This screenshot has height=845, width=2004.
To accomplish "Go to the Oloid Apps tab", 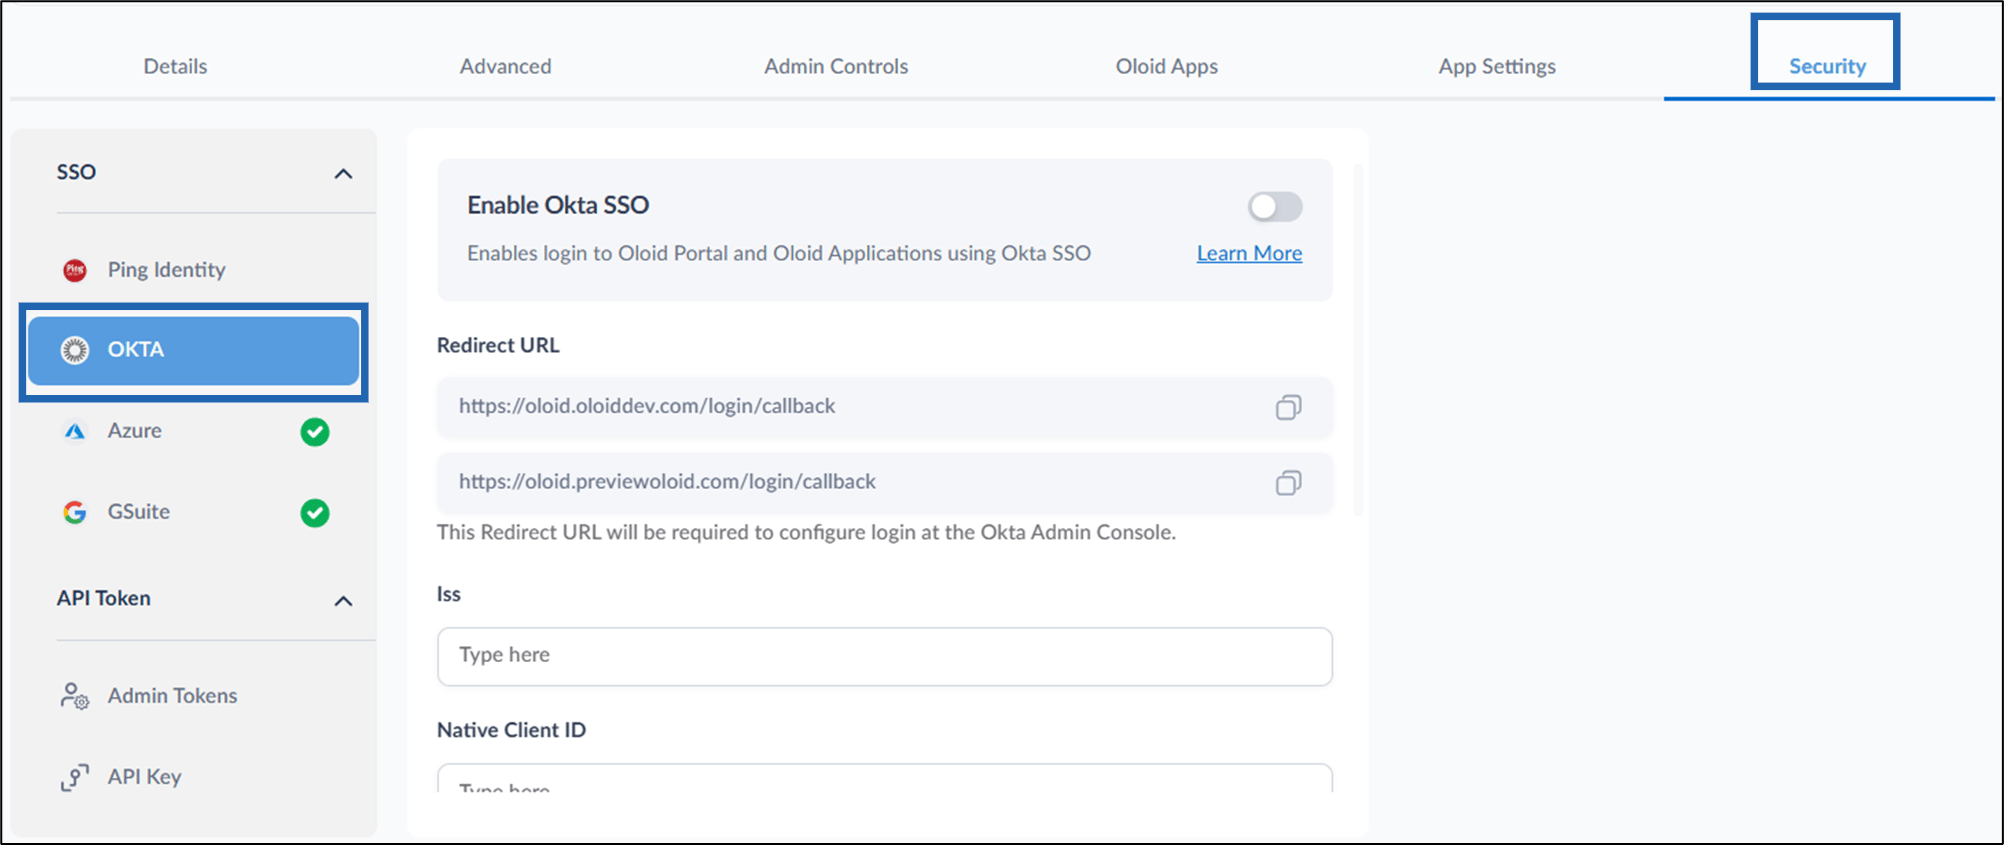I will click(x=1166, y=66).
